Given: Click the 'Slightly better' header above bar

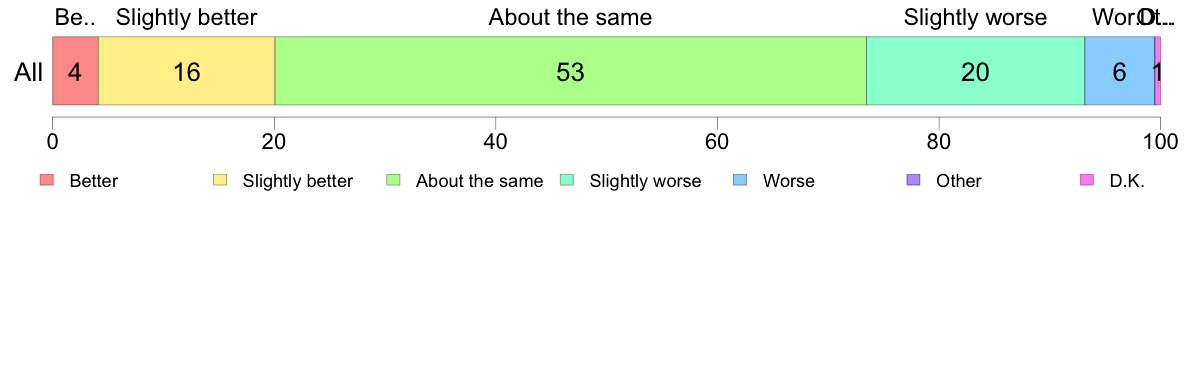Looking at the screenshot, I should tap(186, 17).
